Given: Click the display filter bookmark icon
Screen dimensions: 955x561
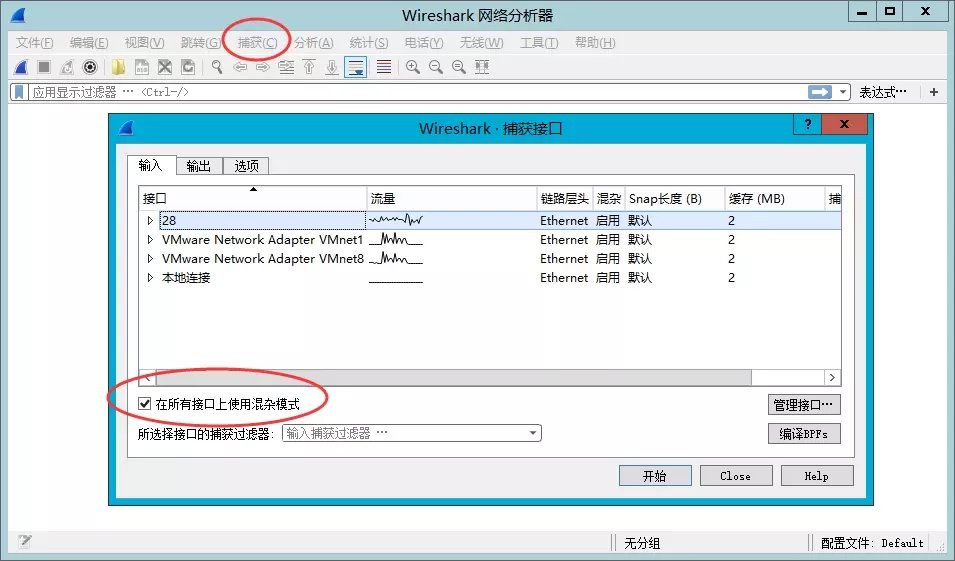Looking at the screenshot, I should 19,92.
